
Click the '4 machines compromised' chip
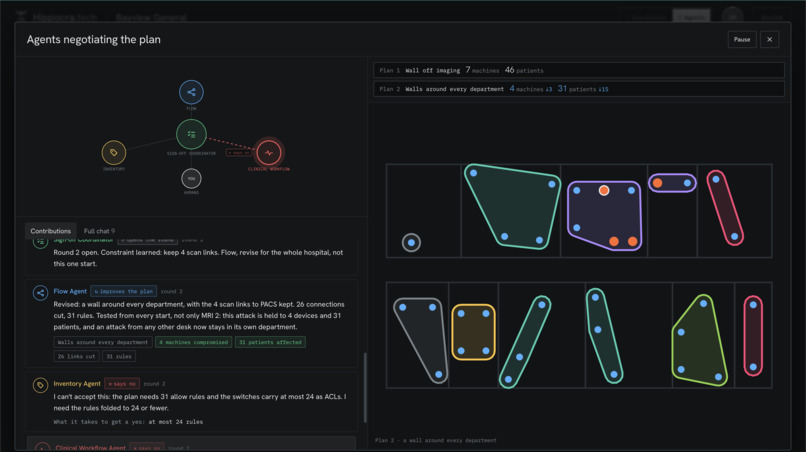[193, 342]
